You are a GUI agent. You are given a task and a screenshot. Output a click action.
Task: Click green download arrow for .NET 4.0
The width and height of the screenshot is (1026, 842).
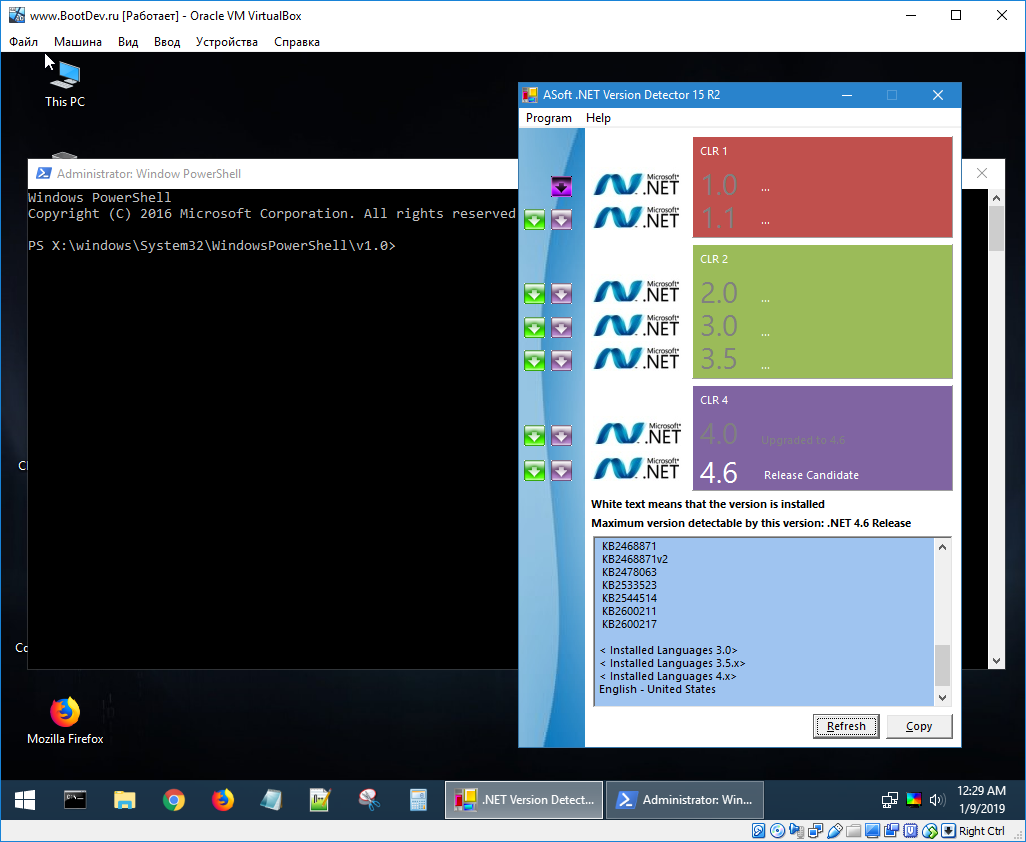535,436
